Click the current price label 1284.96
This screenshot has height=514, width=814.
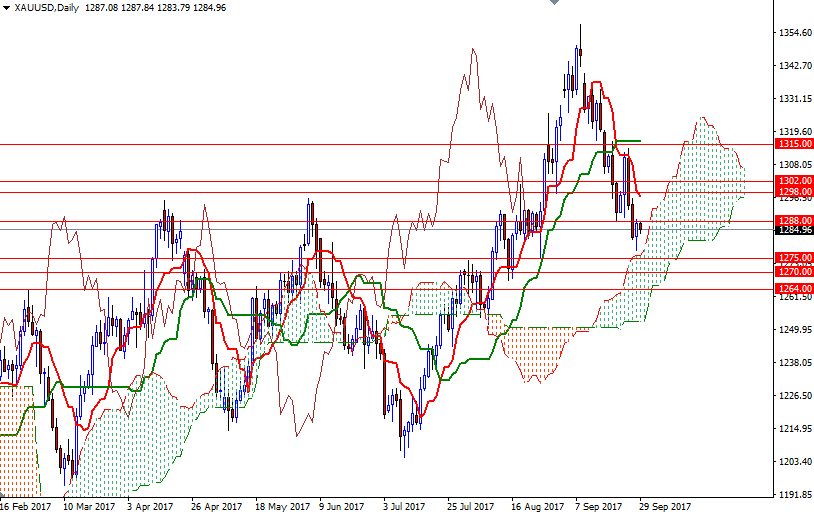pyautogui.click(x=794, y=230)
